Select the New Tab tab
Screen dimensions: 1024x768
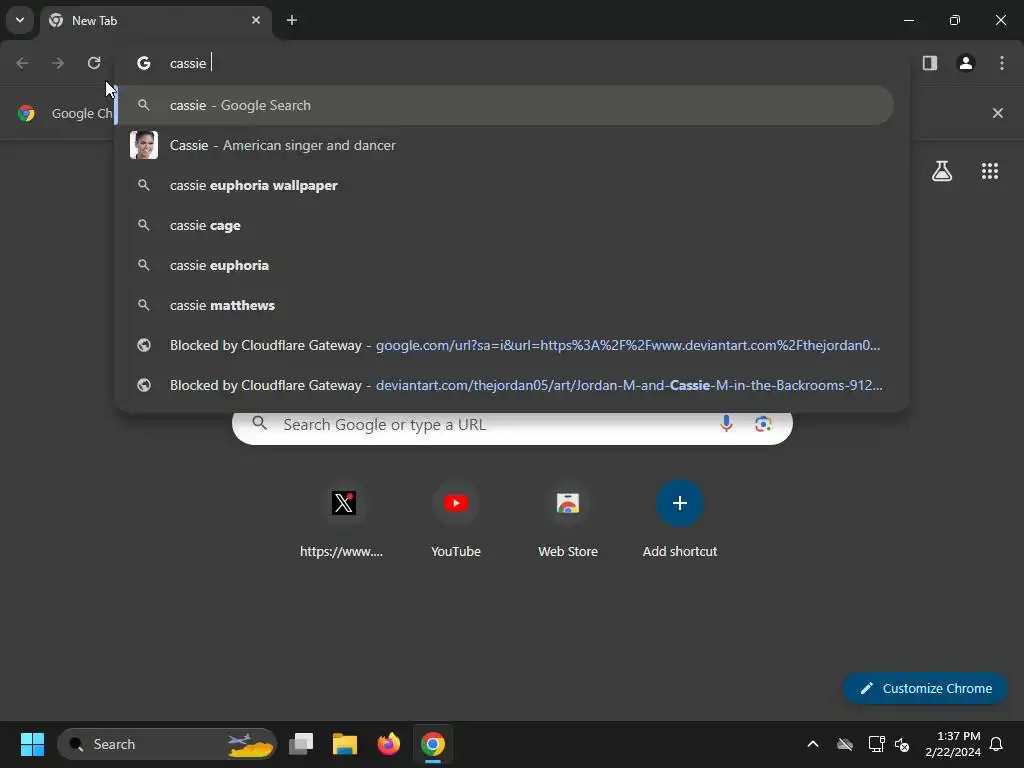[157, 21]
